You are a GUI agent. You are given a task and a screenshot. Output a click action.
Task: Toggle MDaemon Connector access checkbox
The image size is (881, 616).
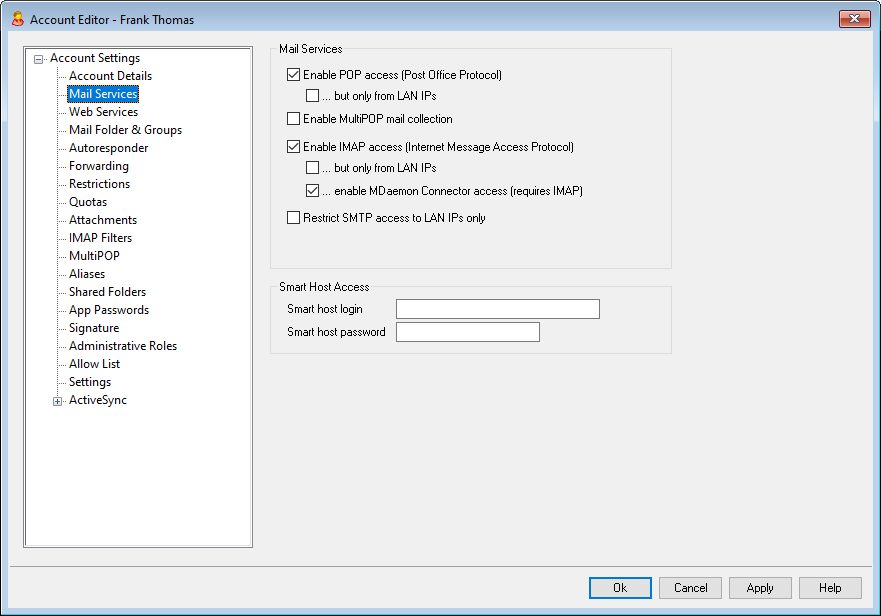coord(313,191)
